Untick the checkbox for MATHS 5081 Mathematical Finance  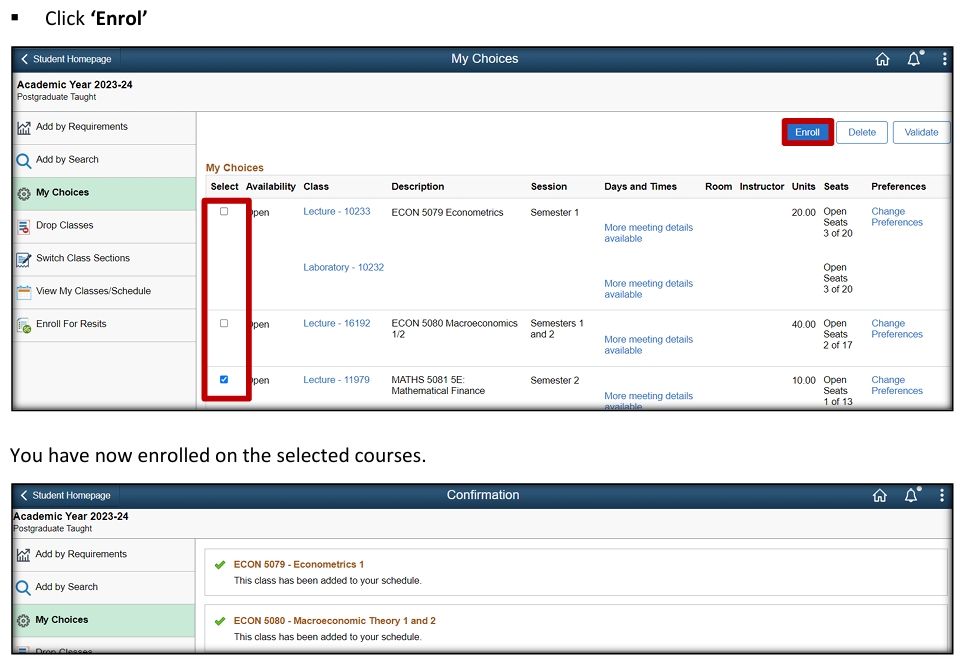tap(224, 380)
